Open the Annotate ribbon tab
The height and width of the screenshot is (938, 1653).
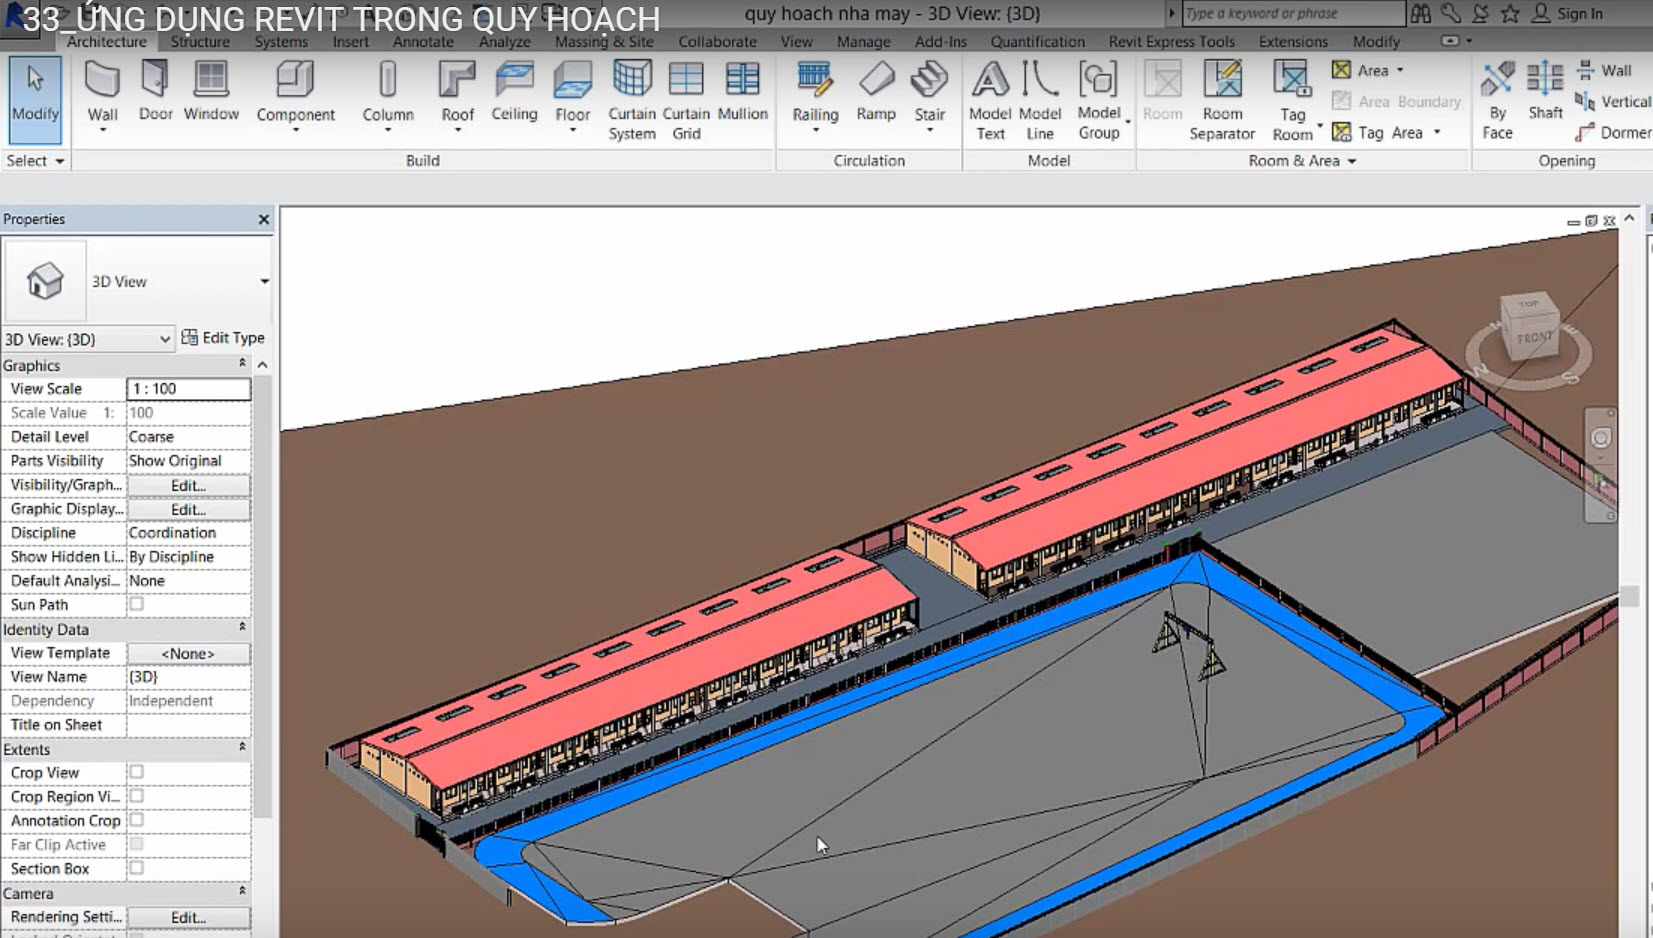(422, 42)
